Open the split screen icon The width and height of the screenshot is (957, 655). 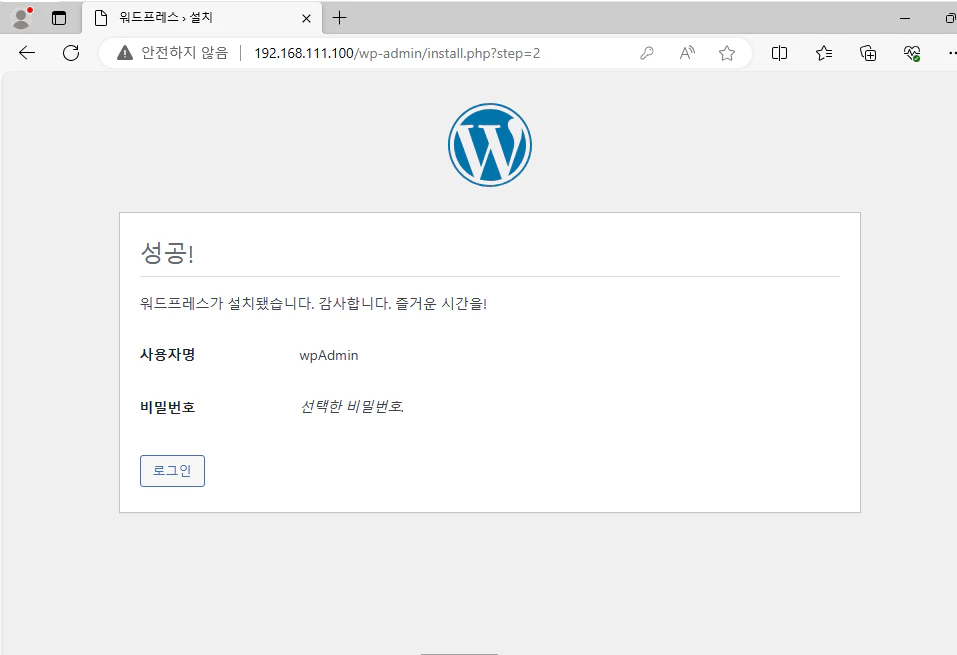pos(779,53)
